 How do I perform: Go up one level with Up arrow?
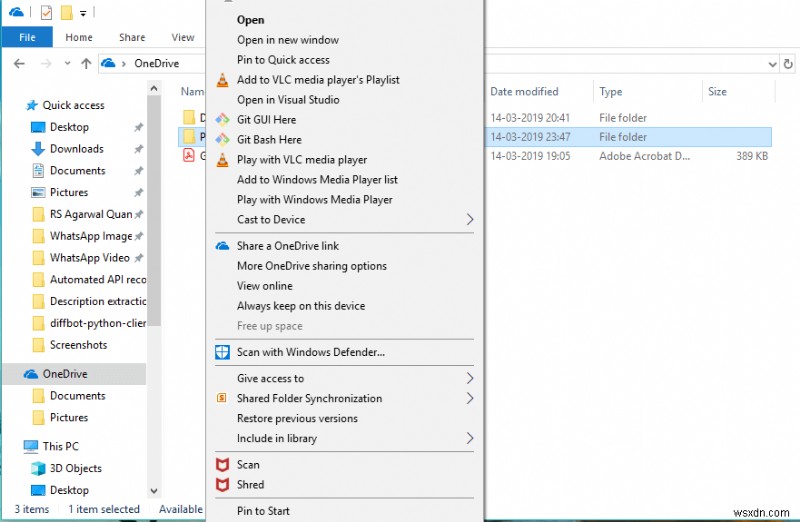click(x=86, y=64)
